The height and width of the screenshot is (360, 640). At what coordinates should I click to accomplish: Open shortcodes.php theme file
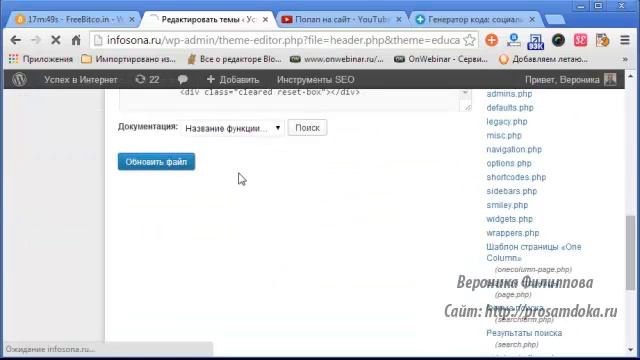point(516,177)
